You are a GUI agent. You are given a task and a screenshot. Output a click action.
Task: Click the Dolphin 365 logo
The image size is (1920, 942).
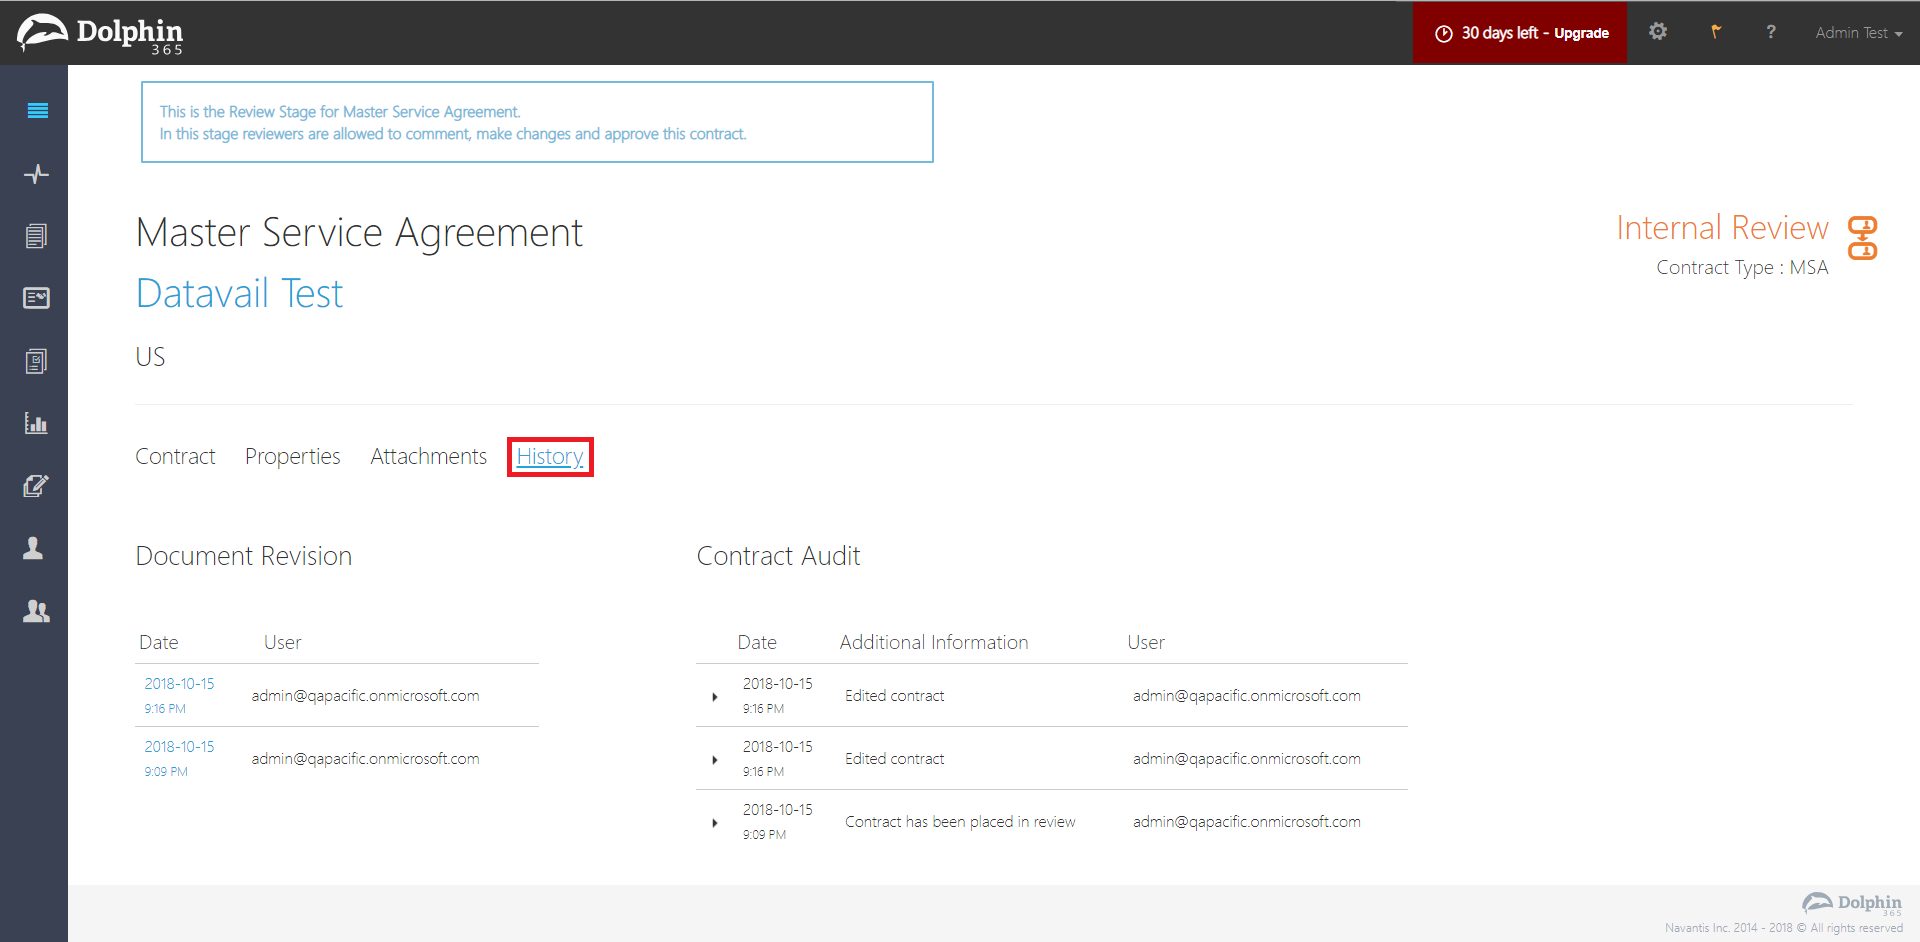pyautogui.click(x=100, y=34)
